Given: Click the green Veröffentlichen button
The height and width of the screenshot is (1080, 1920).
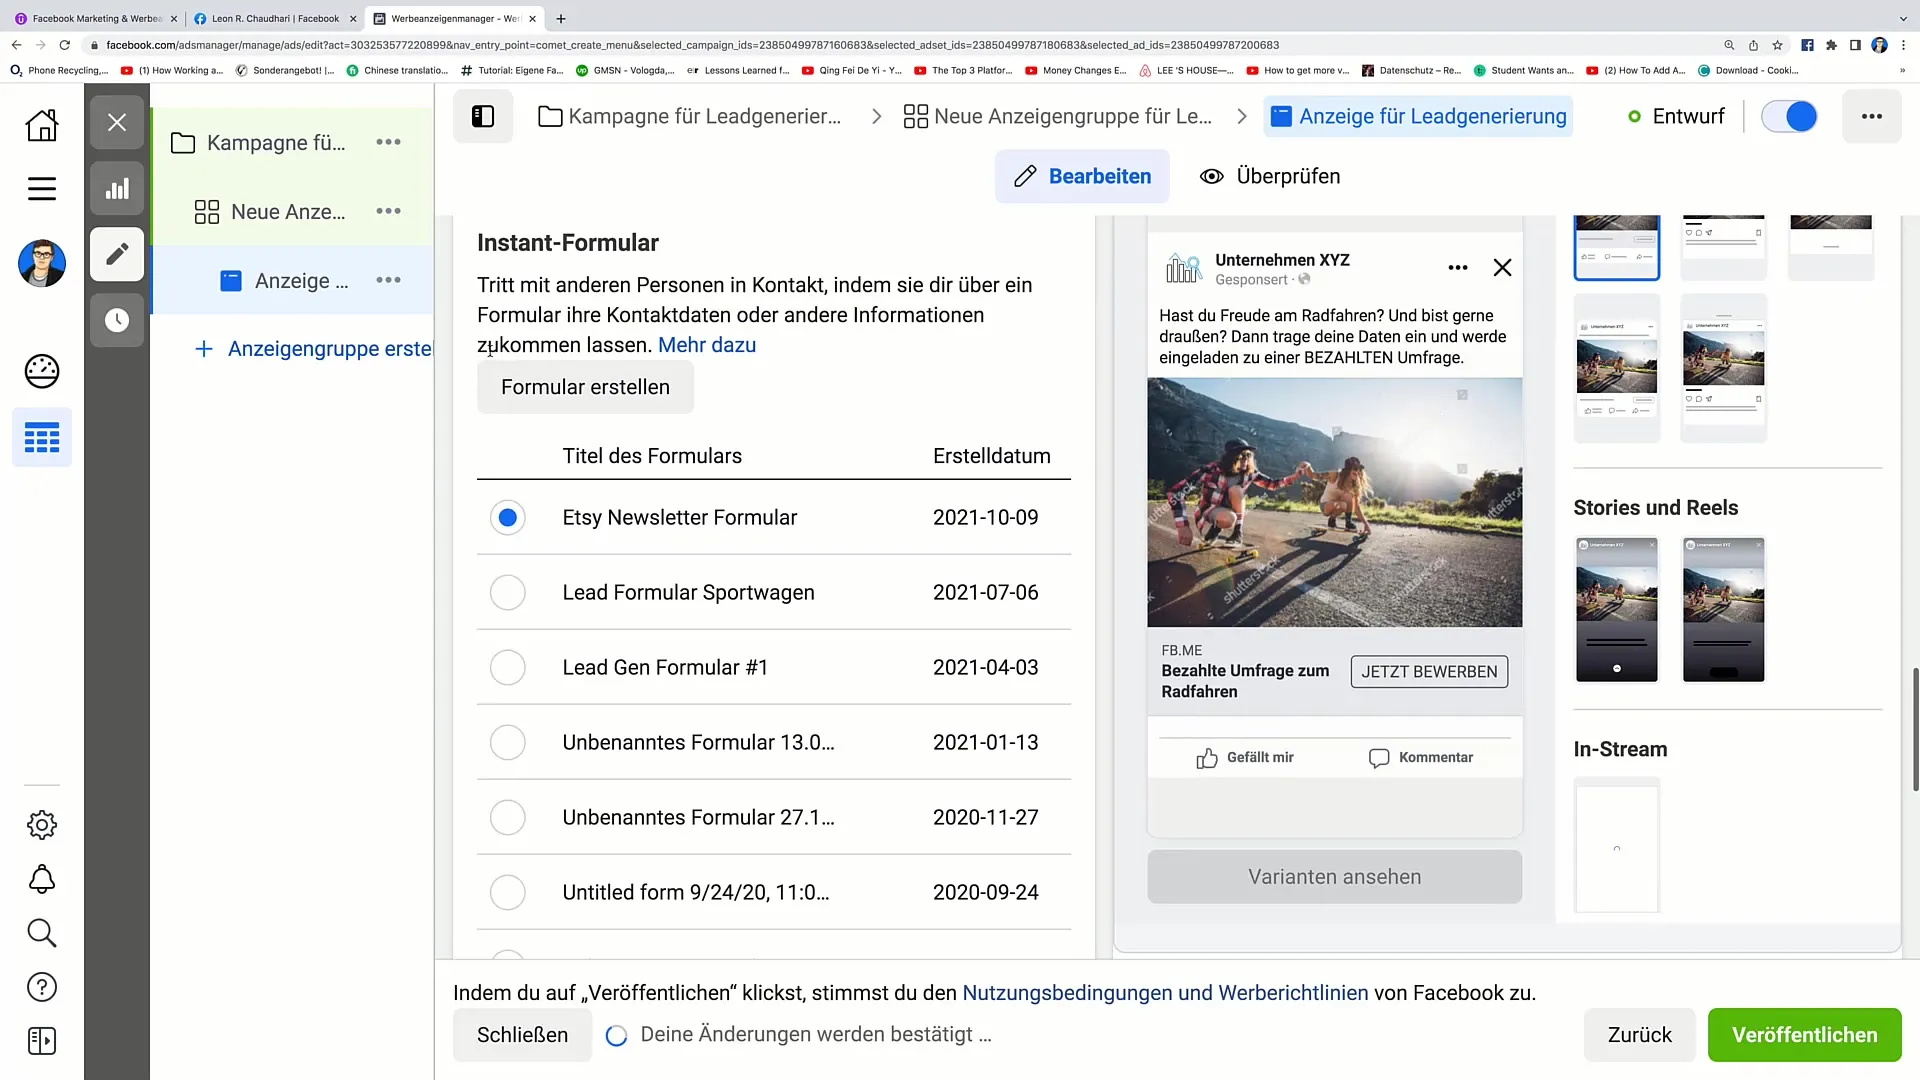Looking at the screenshot, I should pos(1804,1035).
